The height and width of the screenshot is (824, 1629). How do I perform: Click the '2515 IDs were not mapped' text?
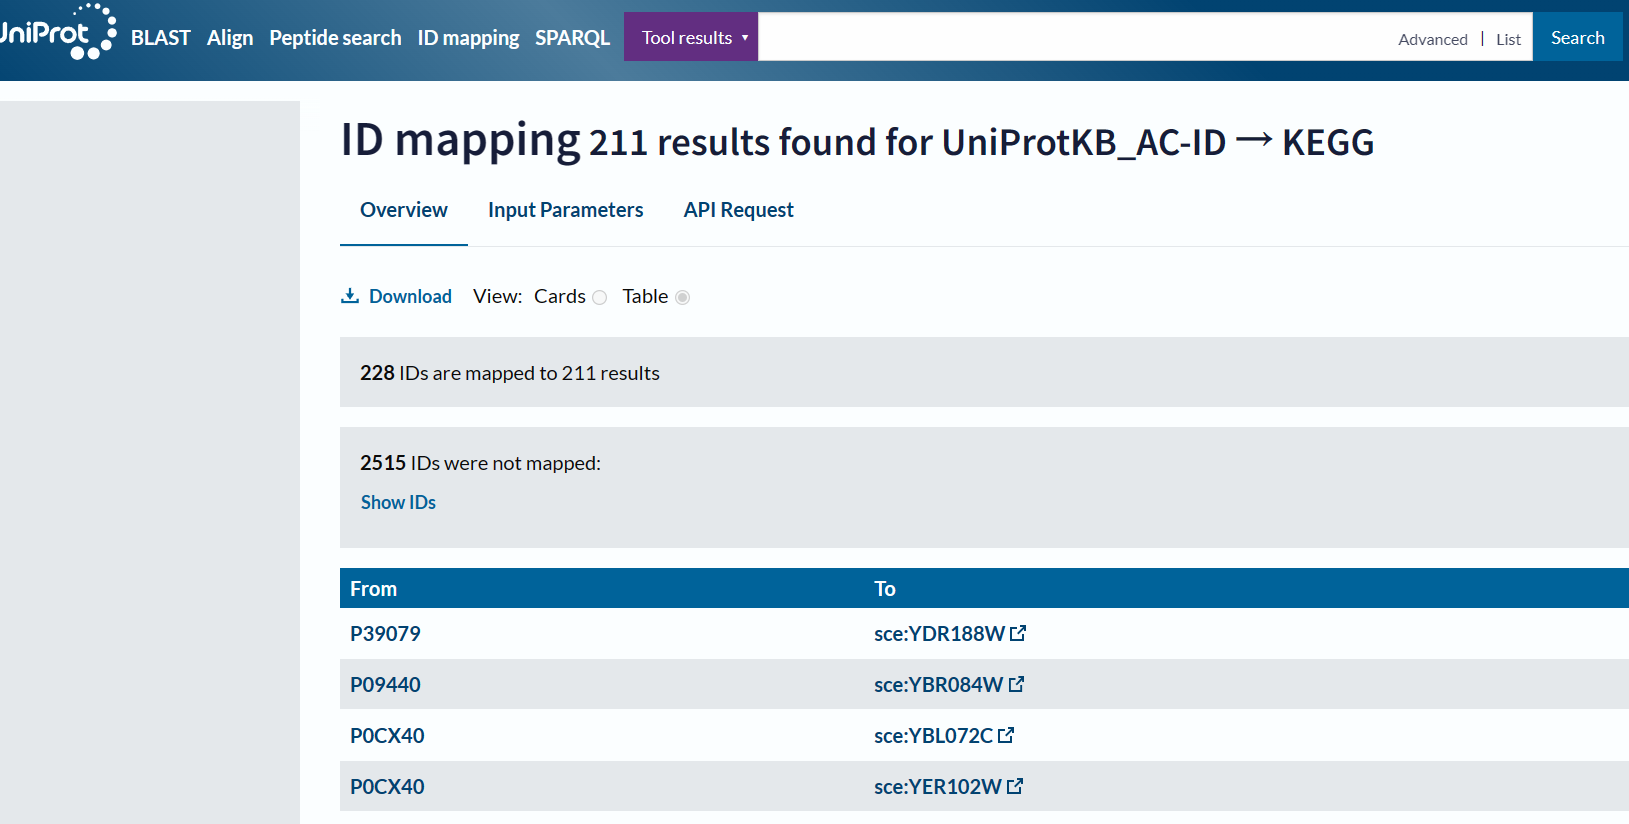tap(480, 463)
